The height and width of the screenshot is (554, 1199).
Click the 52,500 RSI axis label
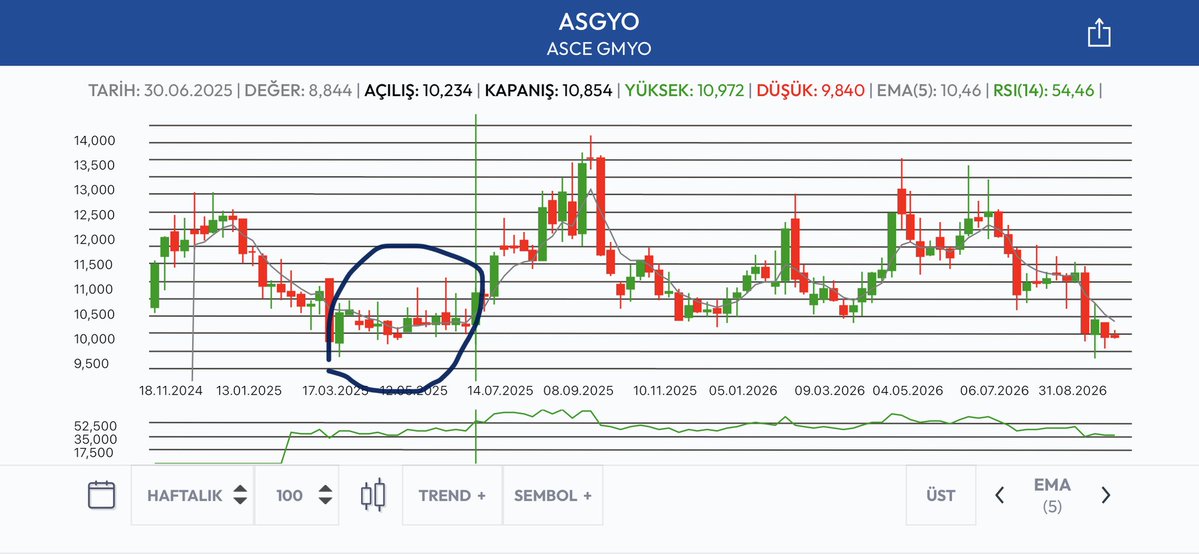(x=96, y=425)
